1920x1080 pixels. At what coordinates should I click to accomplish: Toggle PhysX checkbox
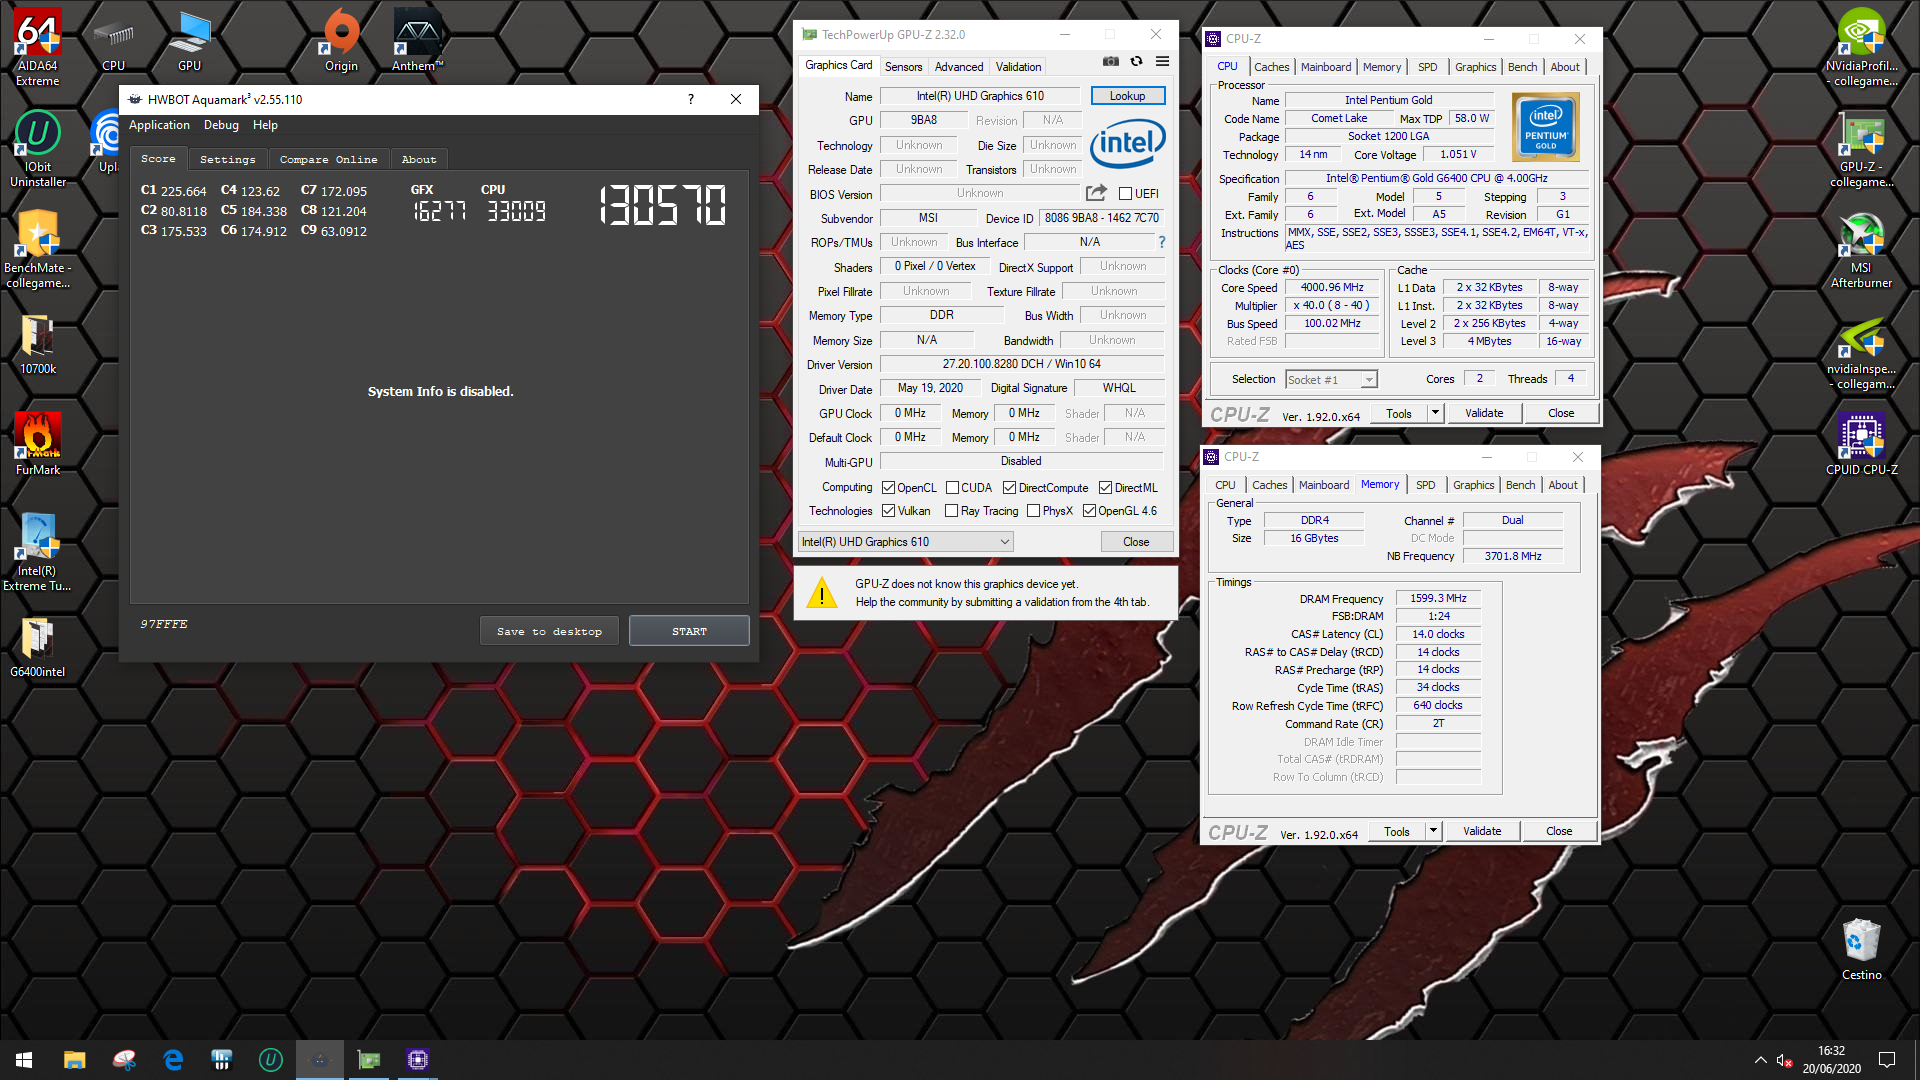coord(1034,511)
